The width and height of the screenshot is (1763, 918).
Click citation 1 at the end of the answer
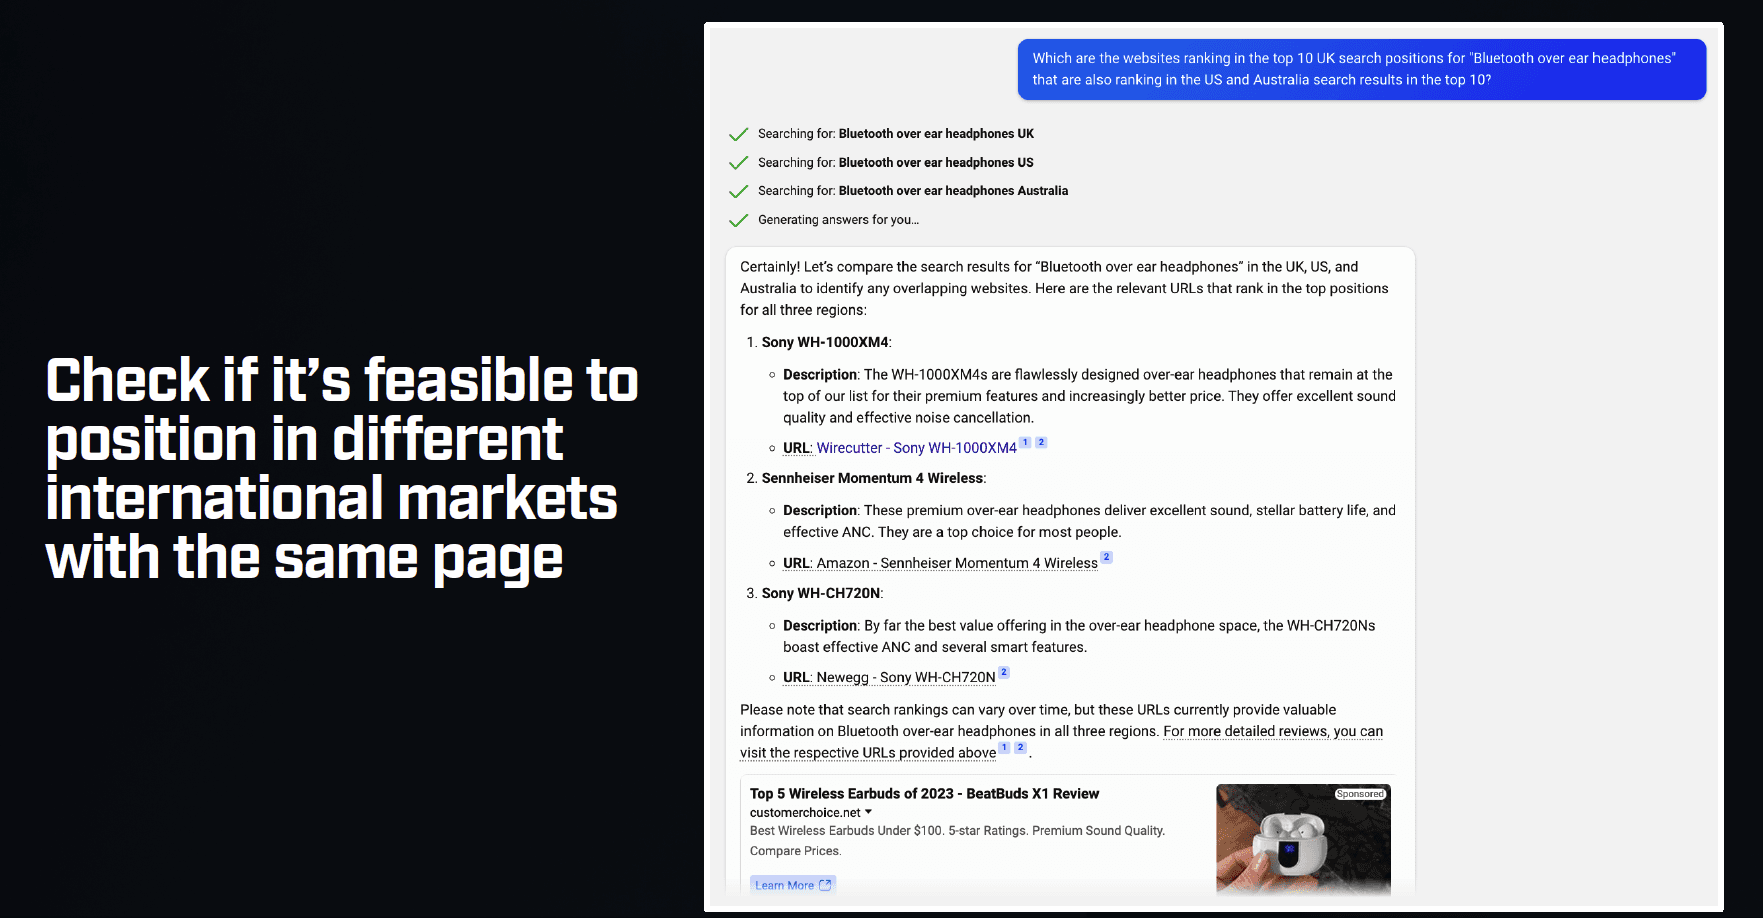point(1003,747)
